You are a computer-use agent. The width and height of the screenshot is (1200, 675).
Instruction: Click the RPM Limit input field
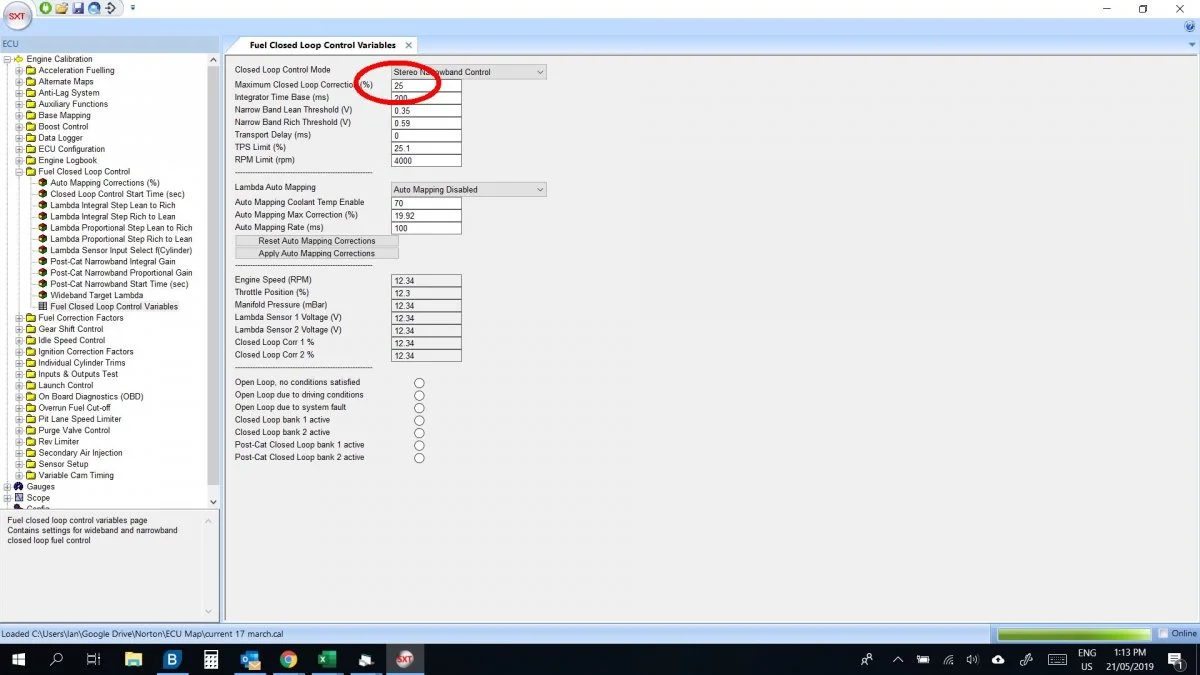click(426, 160)
